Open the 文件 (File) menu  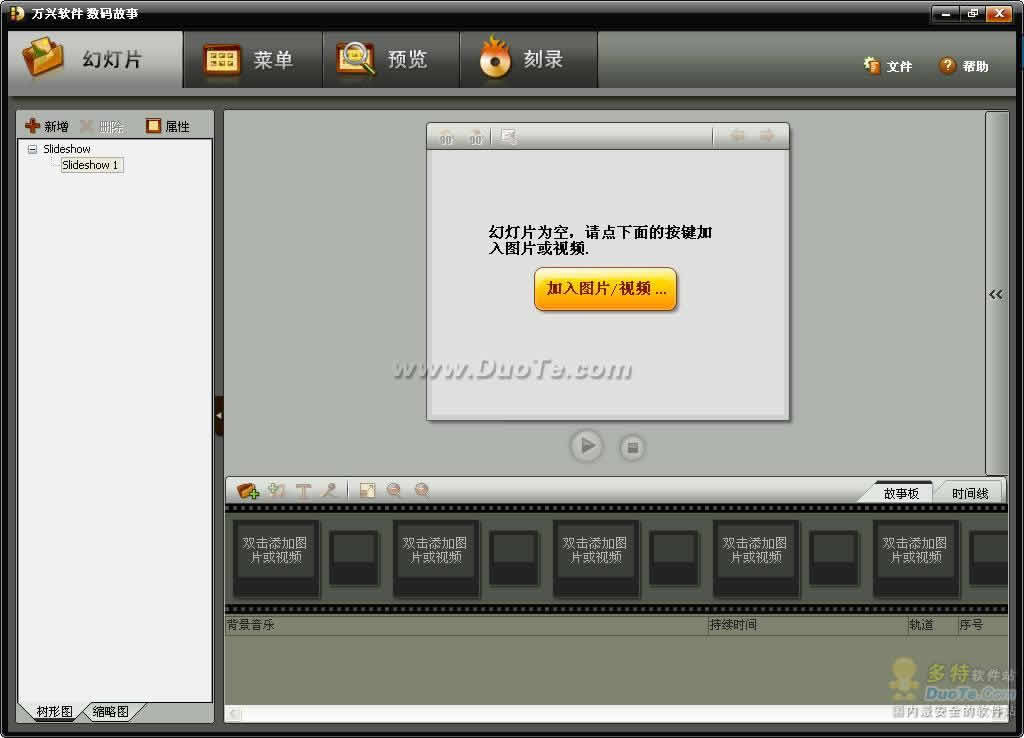point(888,66)
